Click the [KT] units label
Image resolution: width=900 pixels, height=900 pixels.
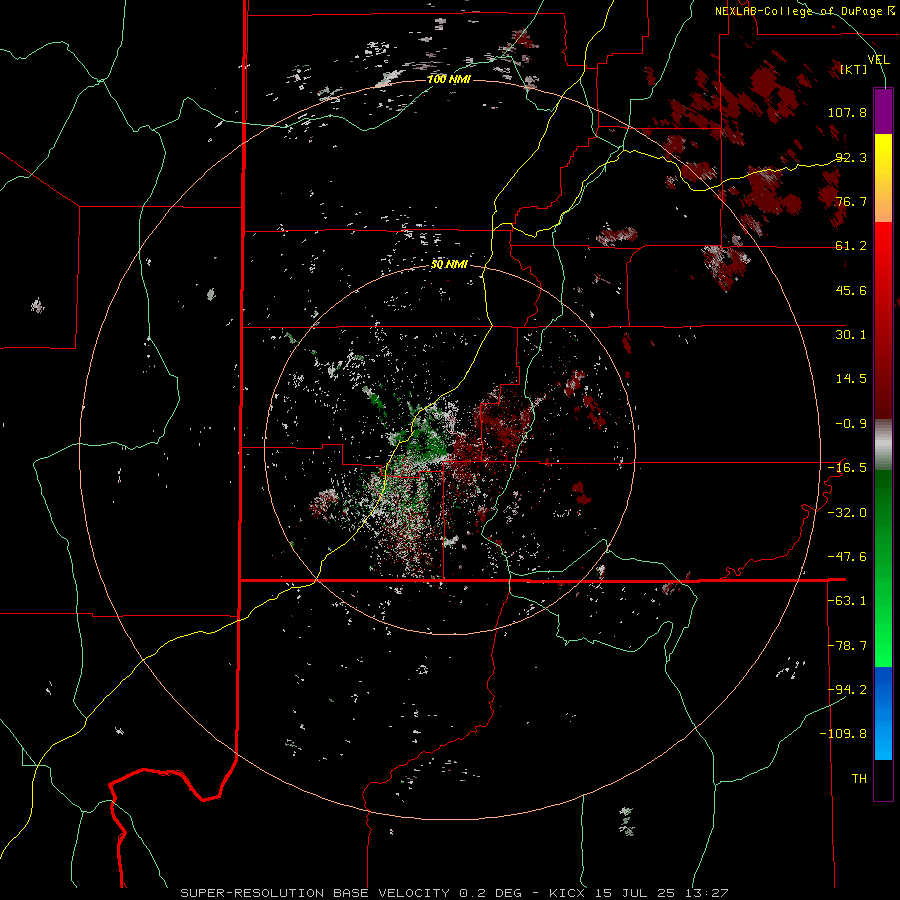(853, 69)
